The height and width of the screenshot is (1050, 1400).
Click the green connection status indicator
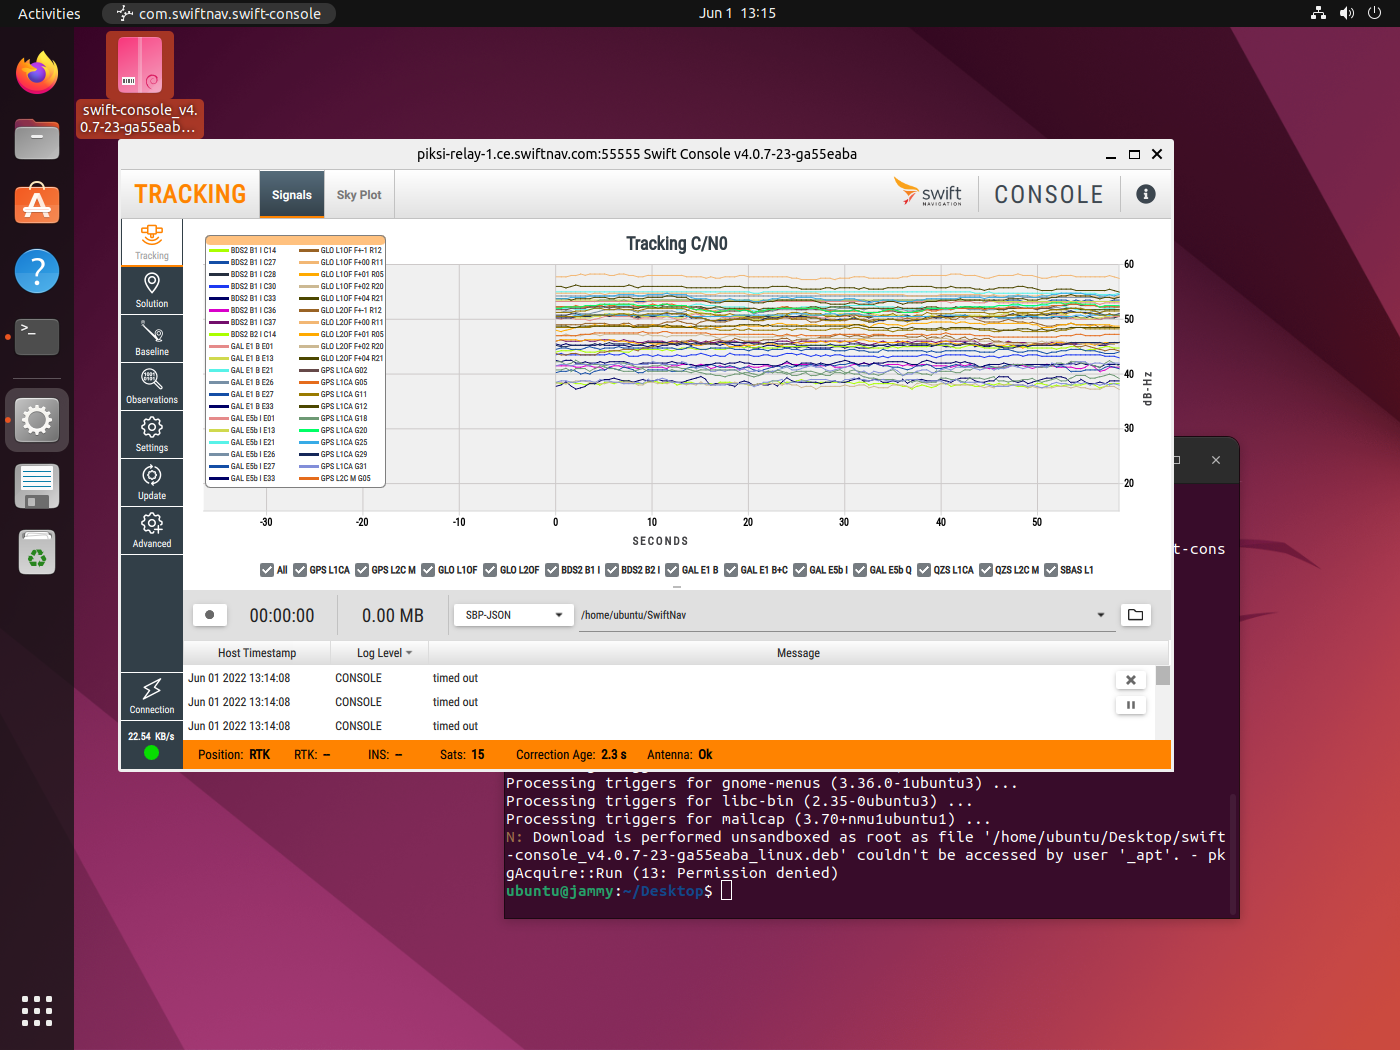click(x=151, y=753)
